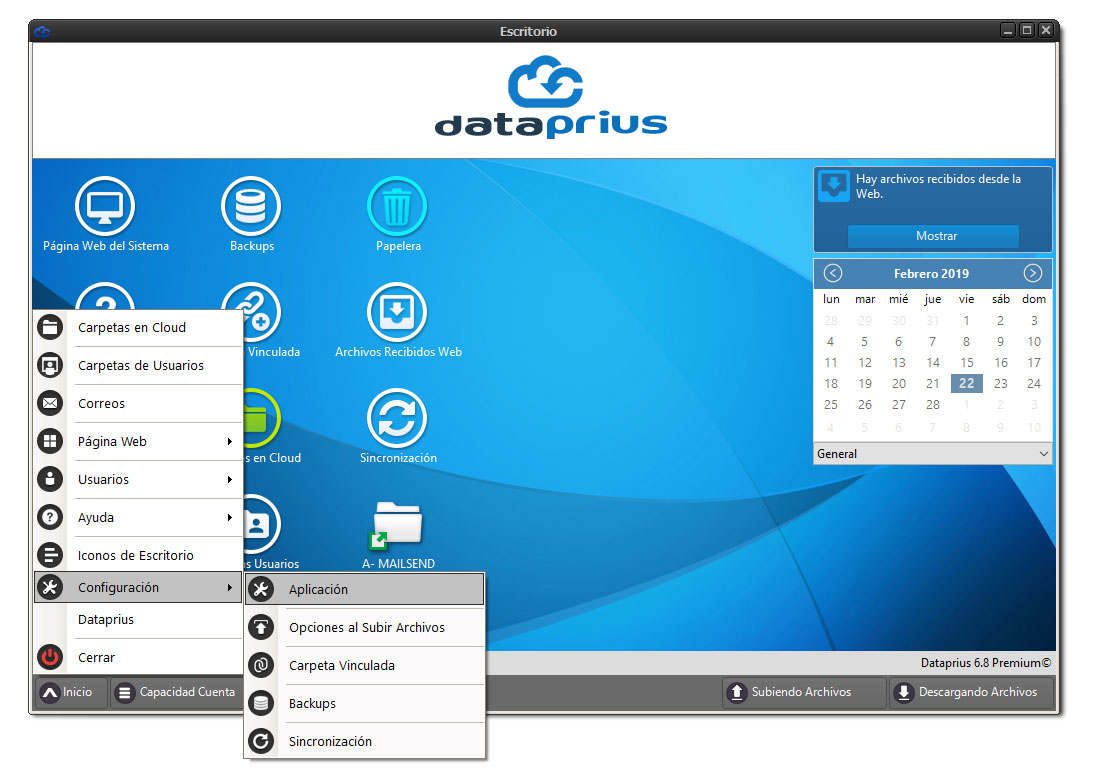Expand the Configuración submenu arrow
The image size is (1096, 780).
[x=229, y=587]
